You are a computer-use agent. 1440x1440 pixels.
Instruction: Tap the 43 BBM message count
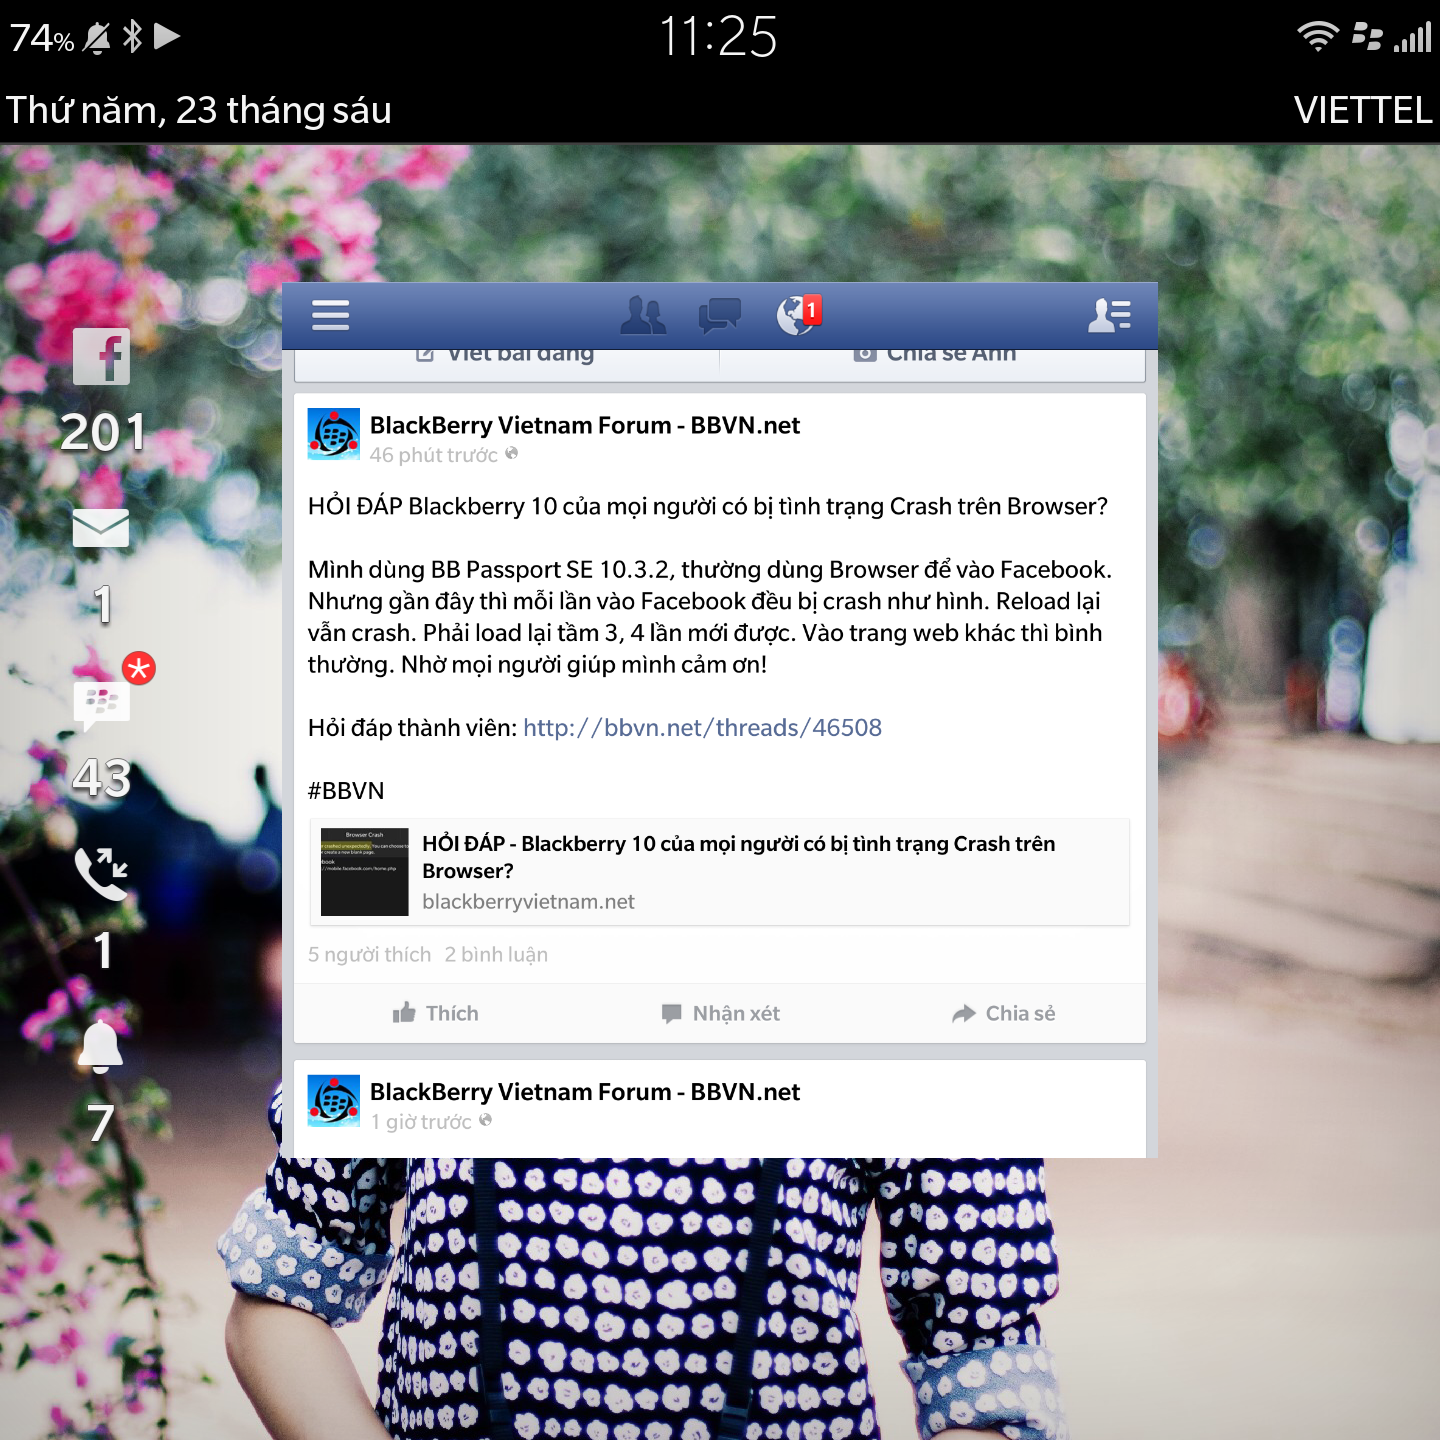(102, 778)
